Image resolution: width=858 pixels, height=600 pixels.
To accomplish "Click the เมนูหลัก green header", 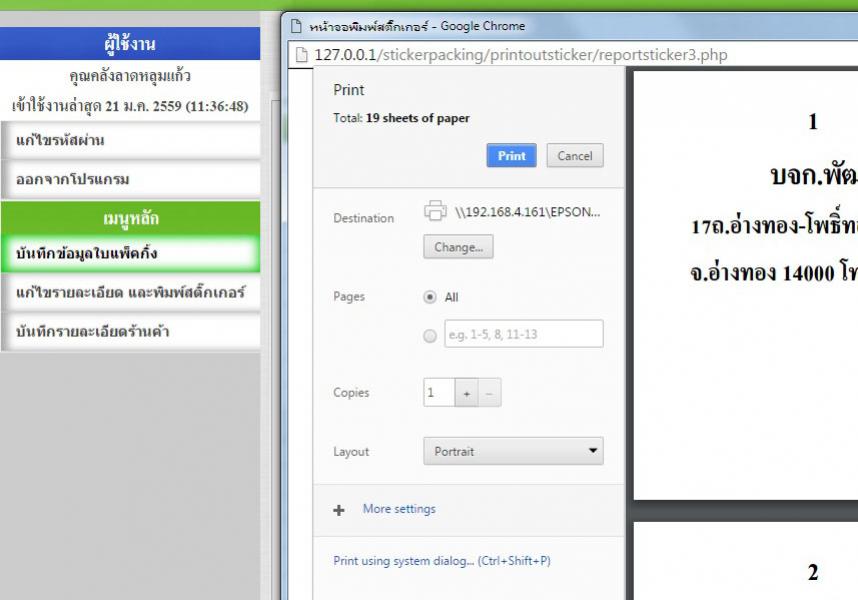I will click(x=131, y=218).
